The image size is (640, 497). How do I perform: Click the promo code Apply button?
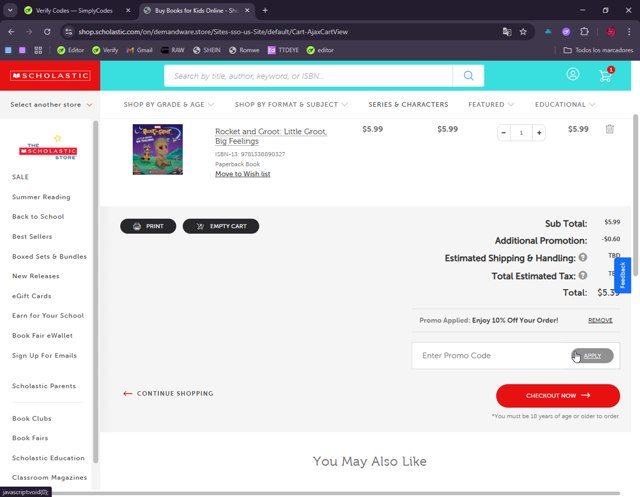pyautogui.click(x=592, y=355)
